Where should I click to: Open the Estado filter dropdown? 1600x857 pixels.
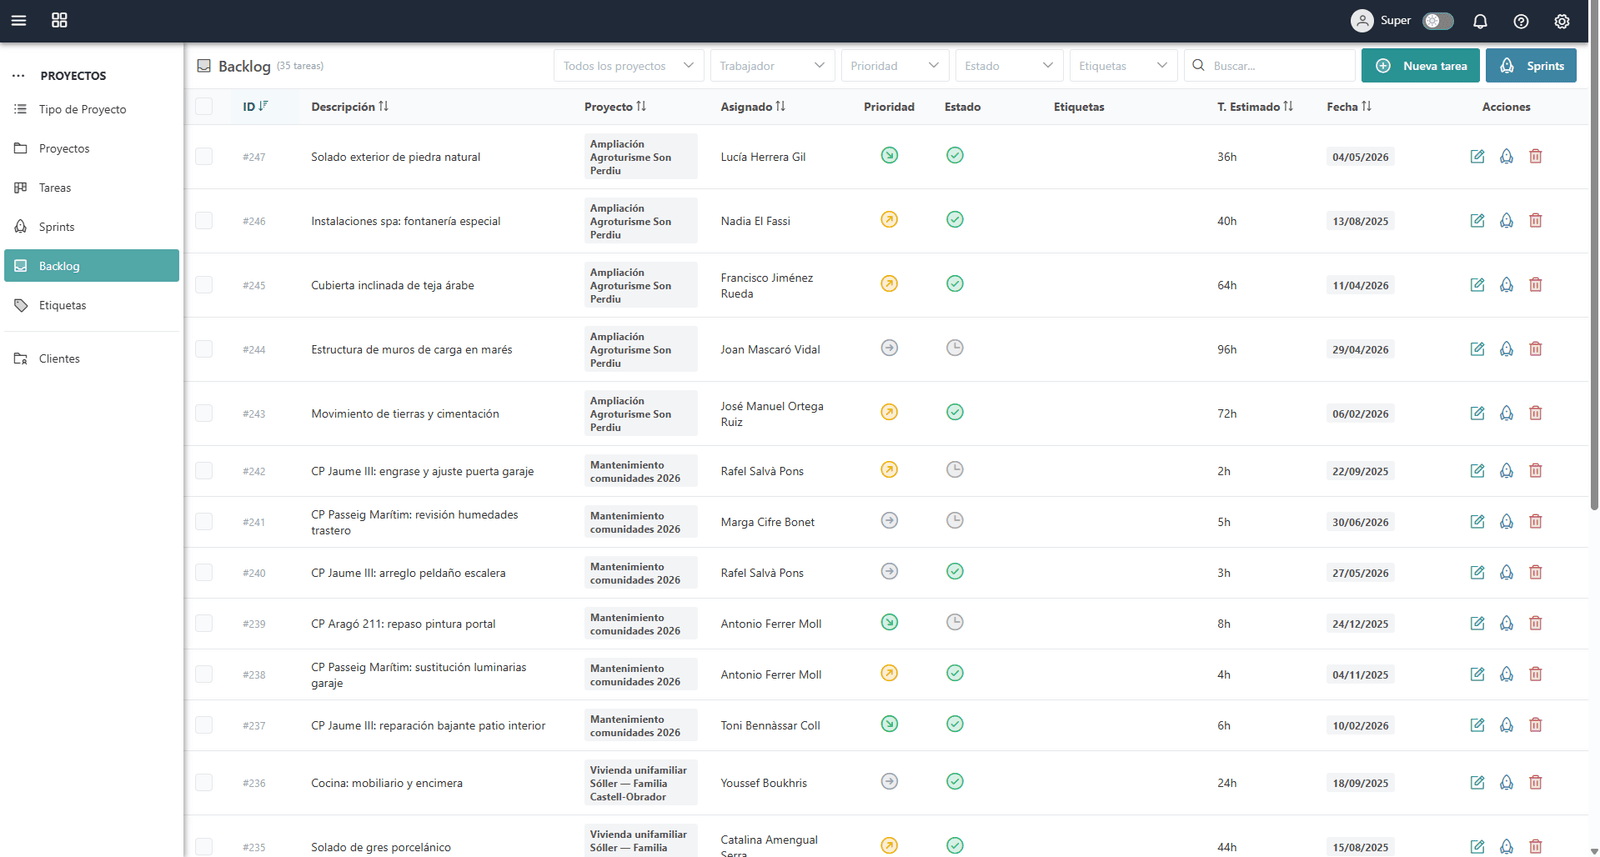click(x=1009, y=66)
